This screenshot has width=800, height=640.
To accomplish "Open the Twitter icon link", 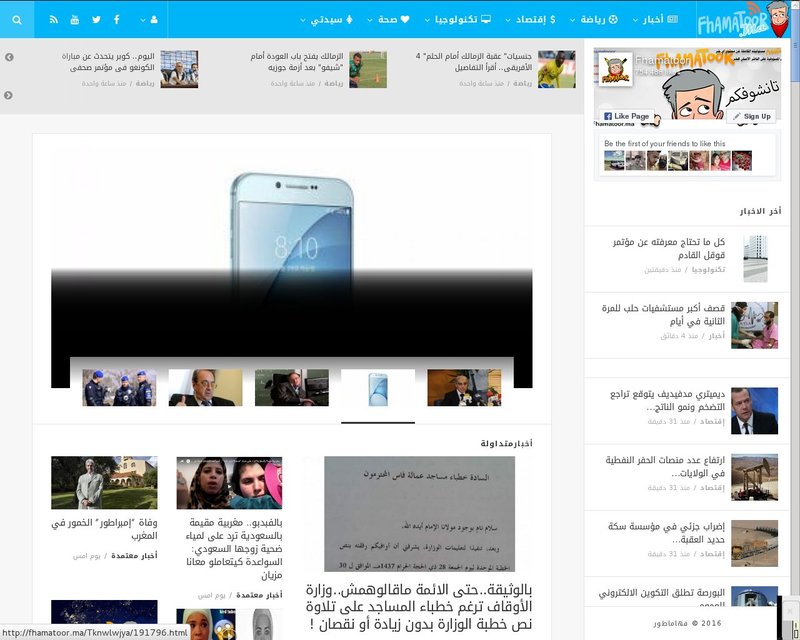I will tap(96, 20).
